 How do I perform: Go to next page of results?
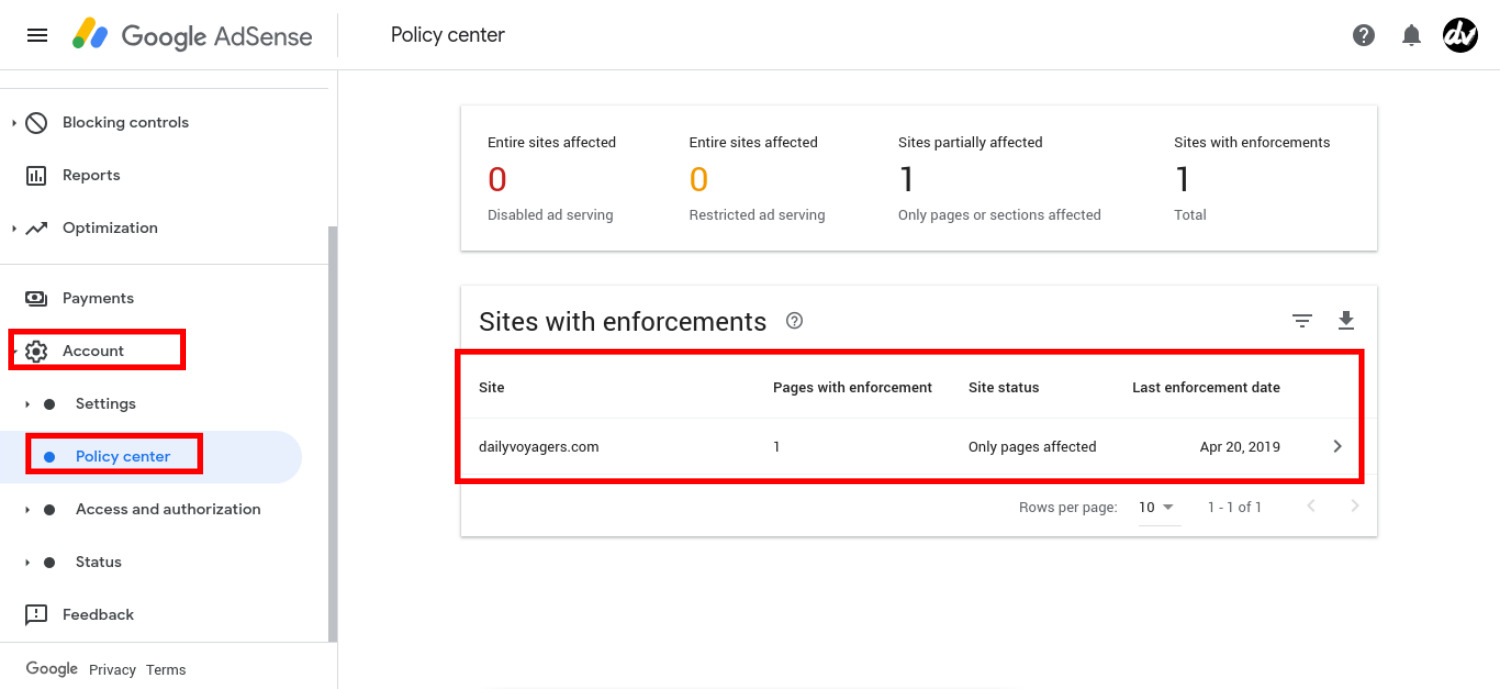(1355, 506)
